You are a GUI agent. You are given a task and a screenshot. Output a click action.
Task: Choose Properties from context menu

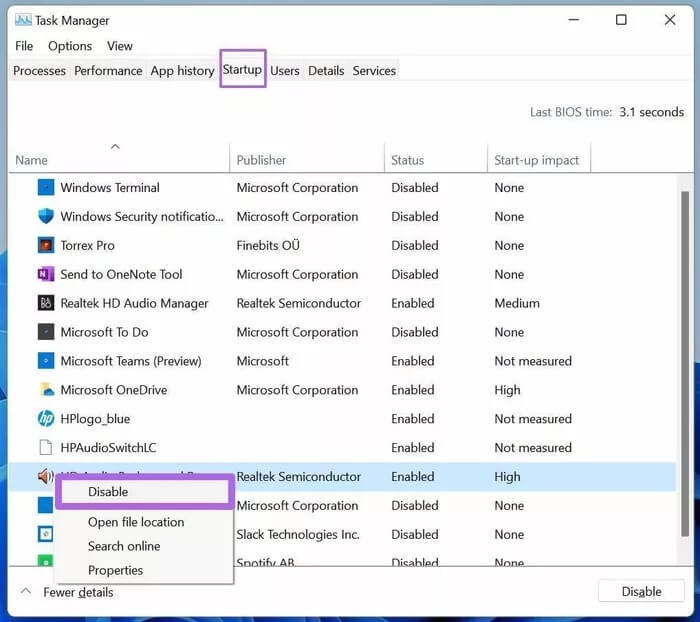[x=116, y=570]
